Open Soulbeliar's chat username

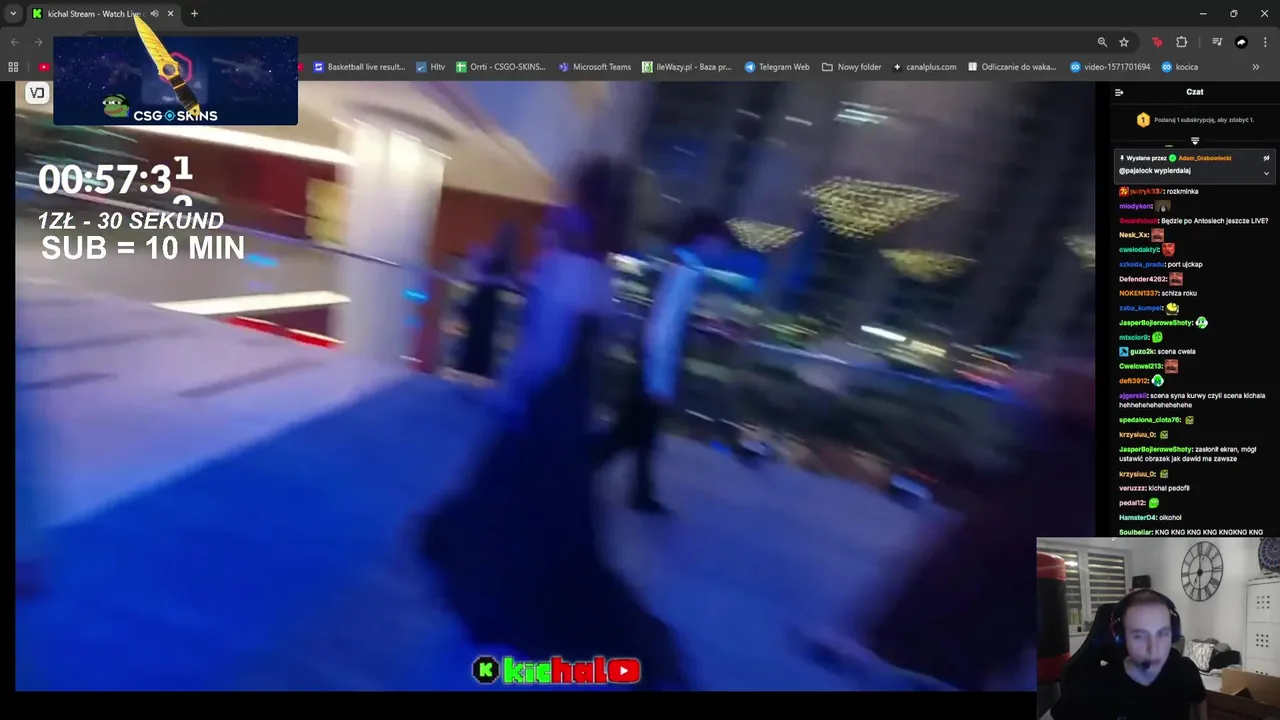(x=1135, y=532)
